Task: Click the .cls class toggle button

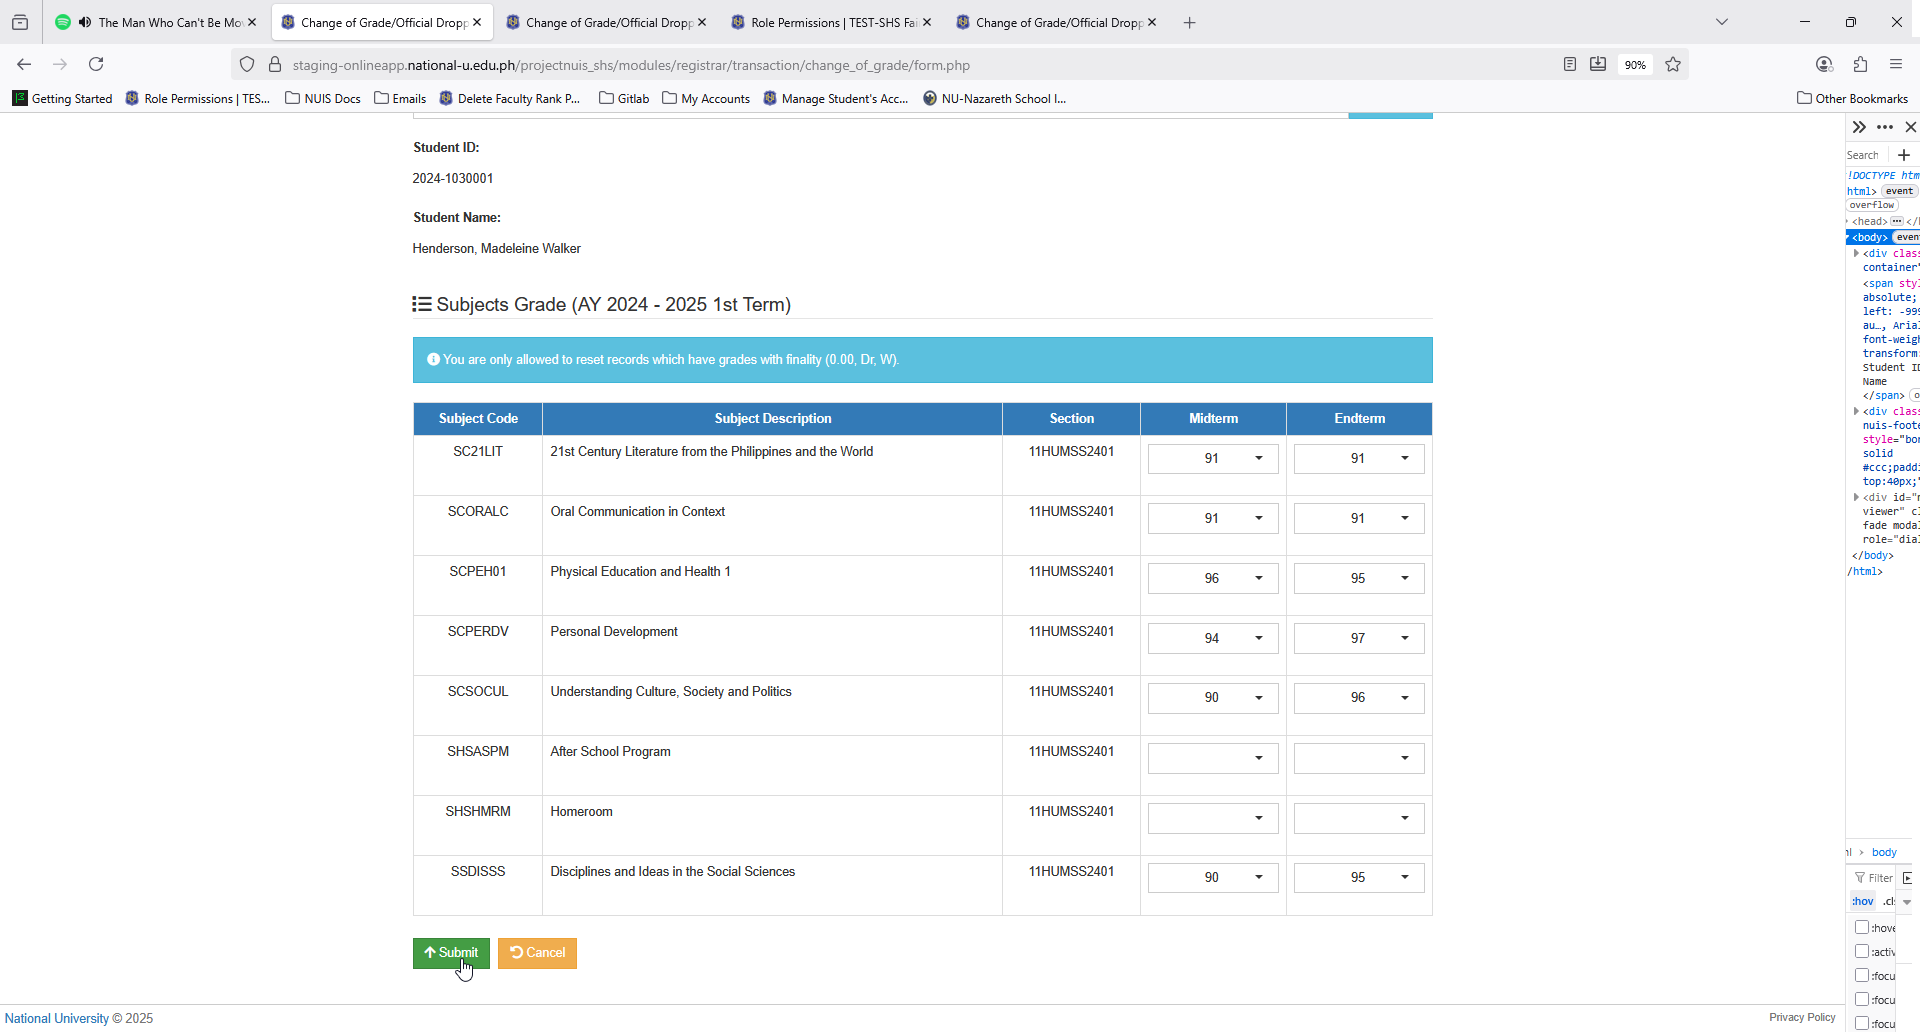Action: pos(1889,901)
